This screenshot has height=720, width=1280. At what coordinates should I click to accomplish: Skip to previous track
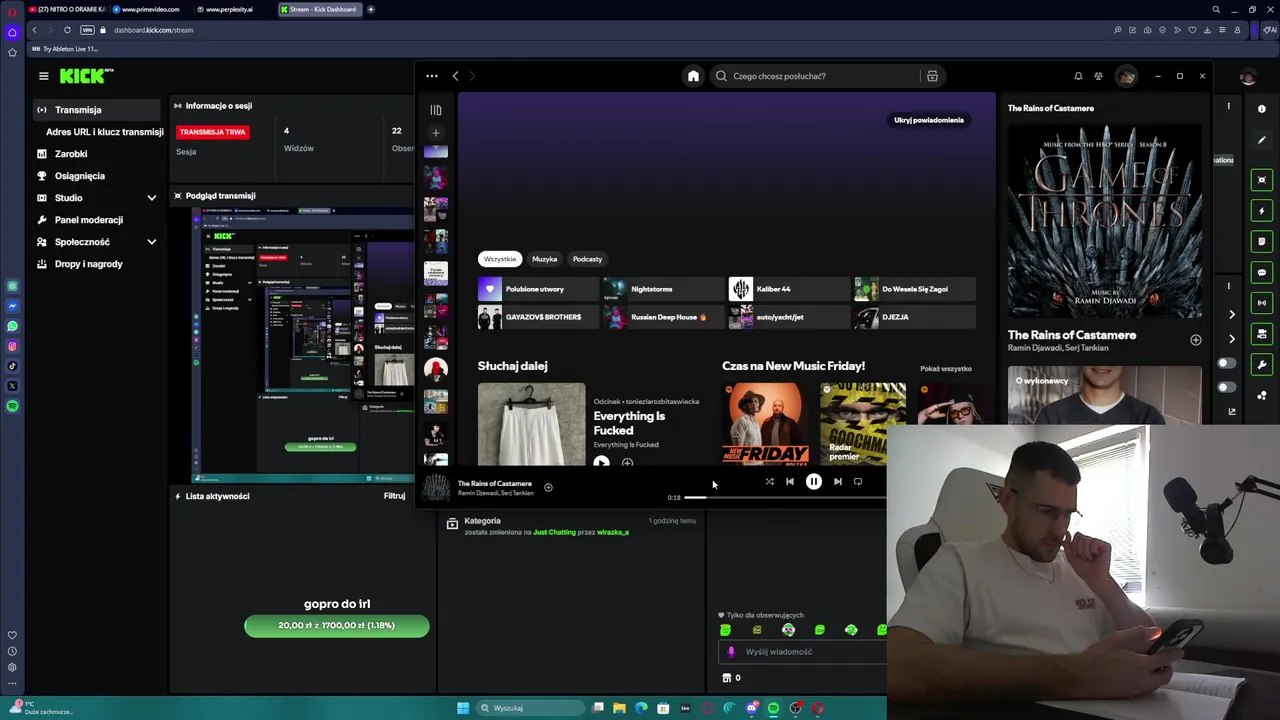(790, 482)
